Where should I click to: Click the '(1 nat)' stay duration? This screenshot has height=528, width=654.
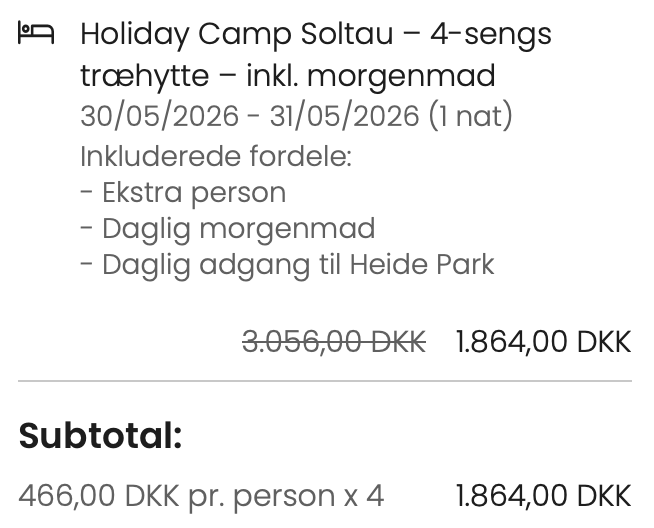[x=470, y=116]
